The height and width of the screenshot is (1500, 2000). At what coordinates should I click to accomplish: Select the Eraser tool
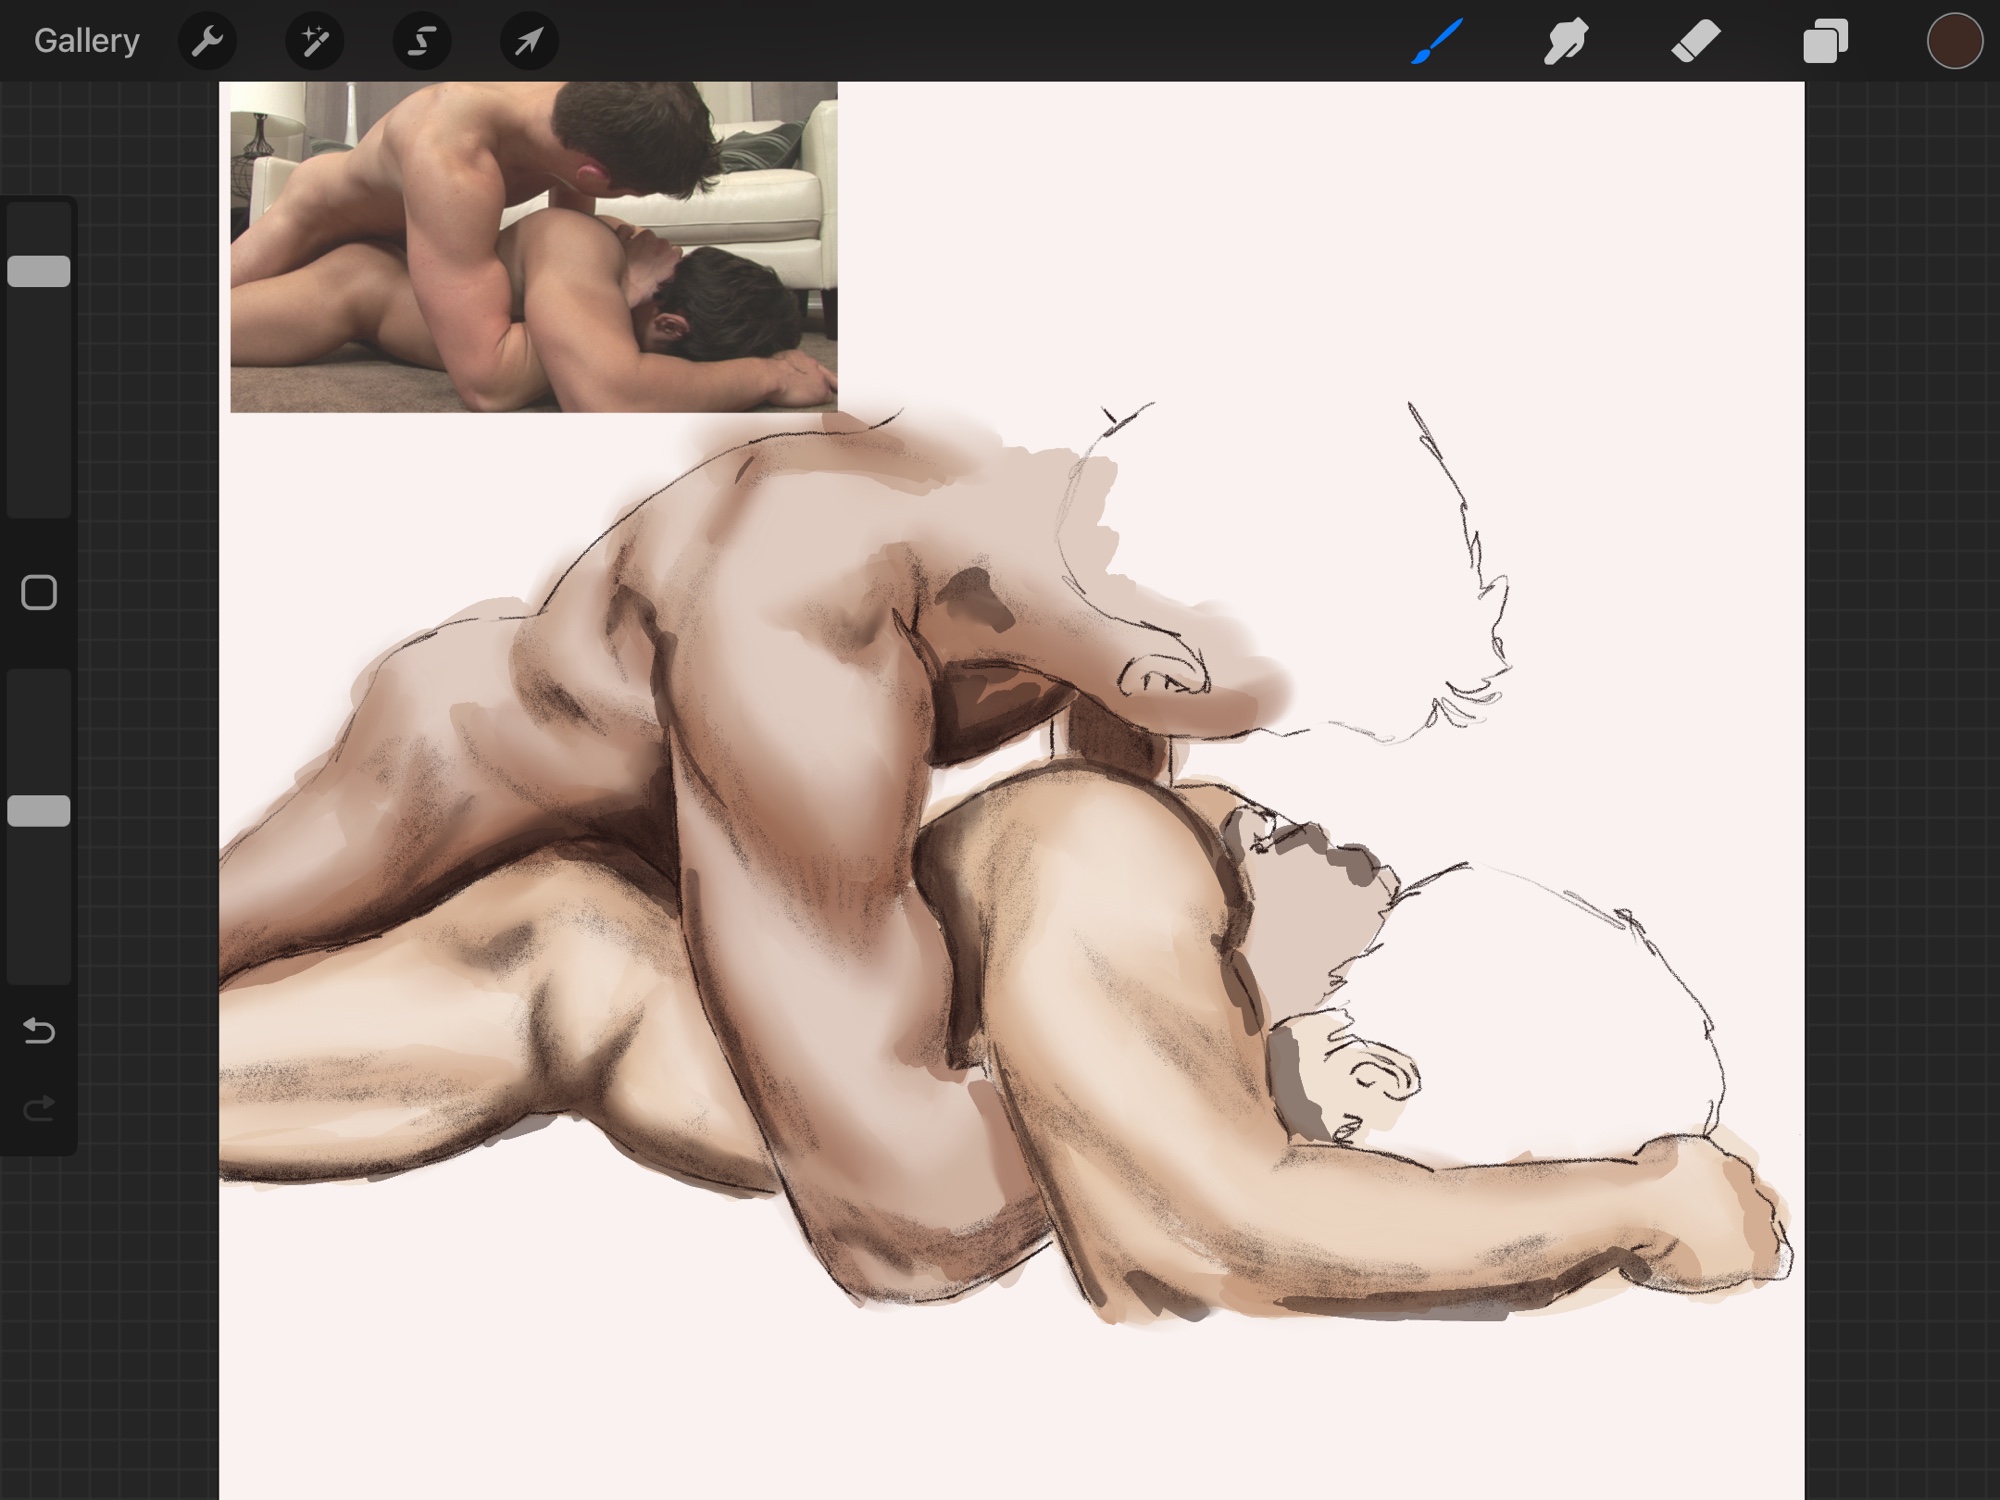coord(1696,41)
